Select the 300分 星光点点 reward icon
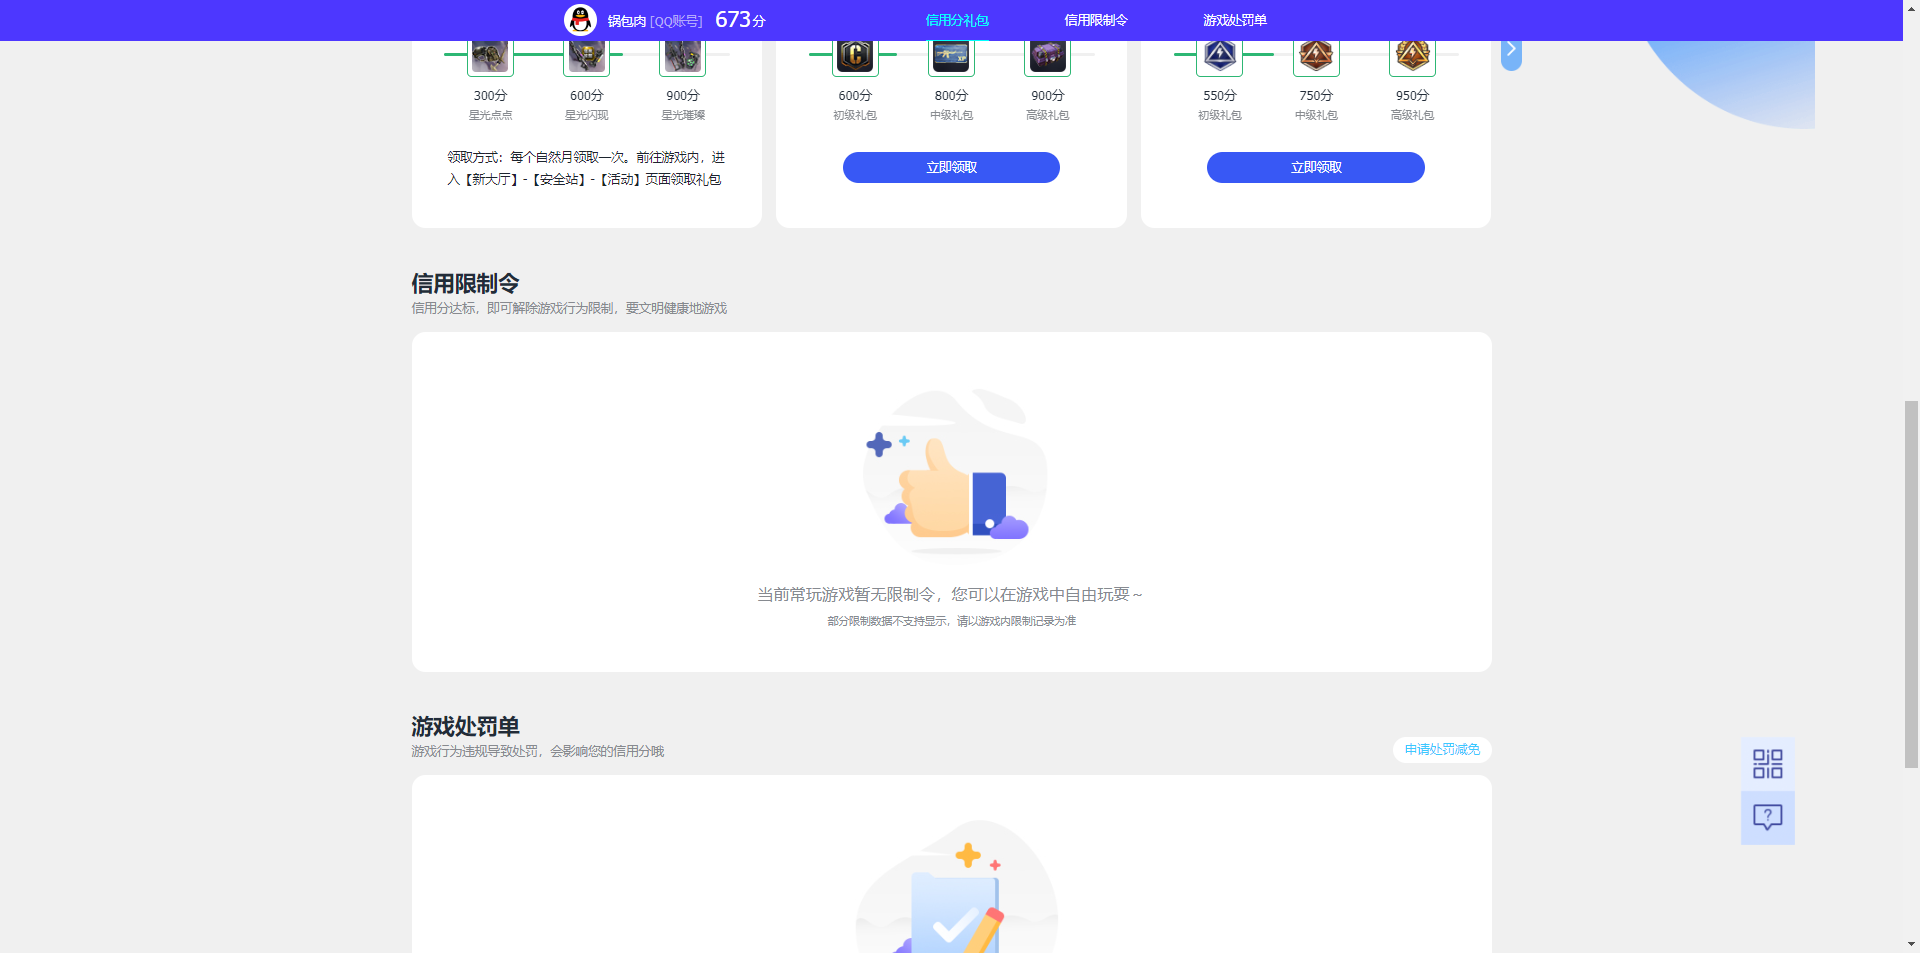This screenshot has height=953, width=1920. 490,56
